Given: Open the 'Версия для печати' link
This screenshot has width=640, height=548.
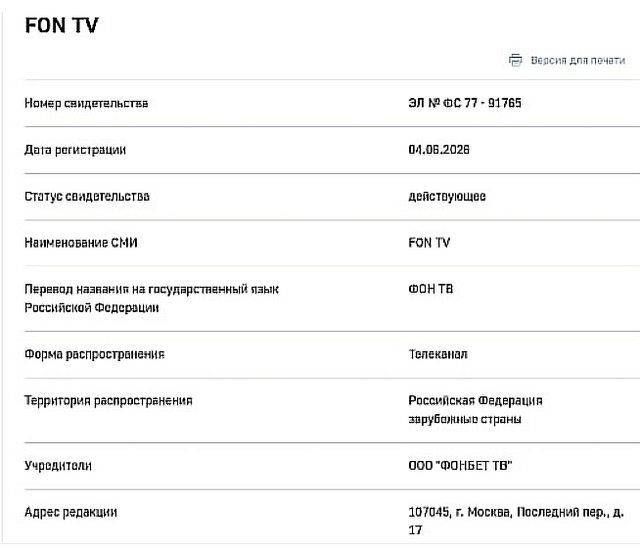Looking at the screenshot, I should point(578,61).
